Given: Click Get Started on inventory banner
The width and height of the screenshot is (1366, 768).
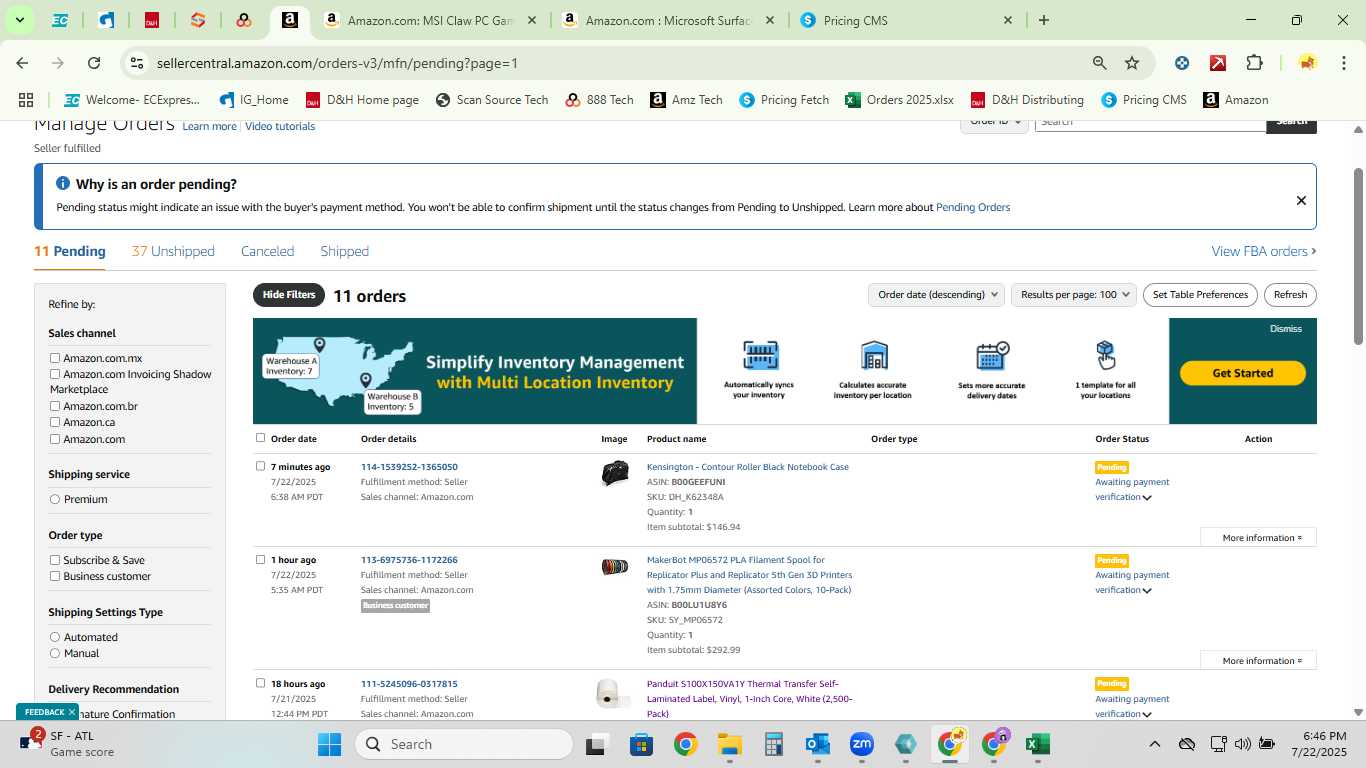Looking at the screenshot, I should pyautogui.click(x=1243, y=373).
